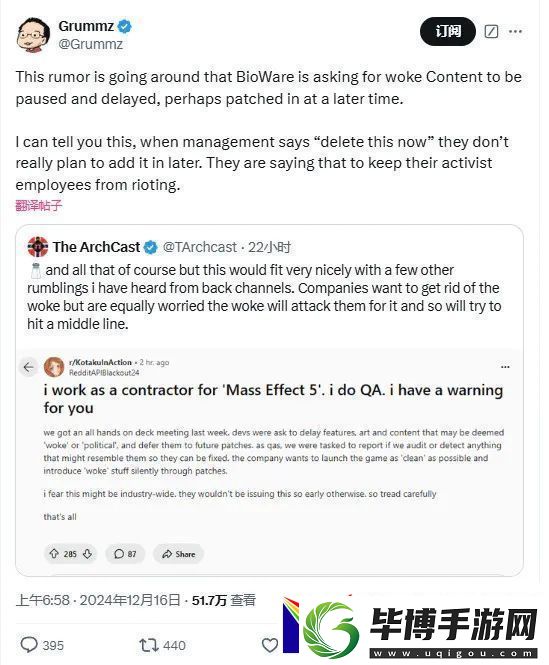Viewport: 549px width, 665px height.
Task: Open the 87 comments on Reddit post
Action: [x=125, y=554]
